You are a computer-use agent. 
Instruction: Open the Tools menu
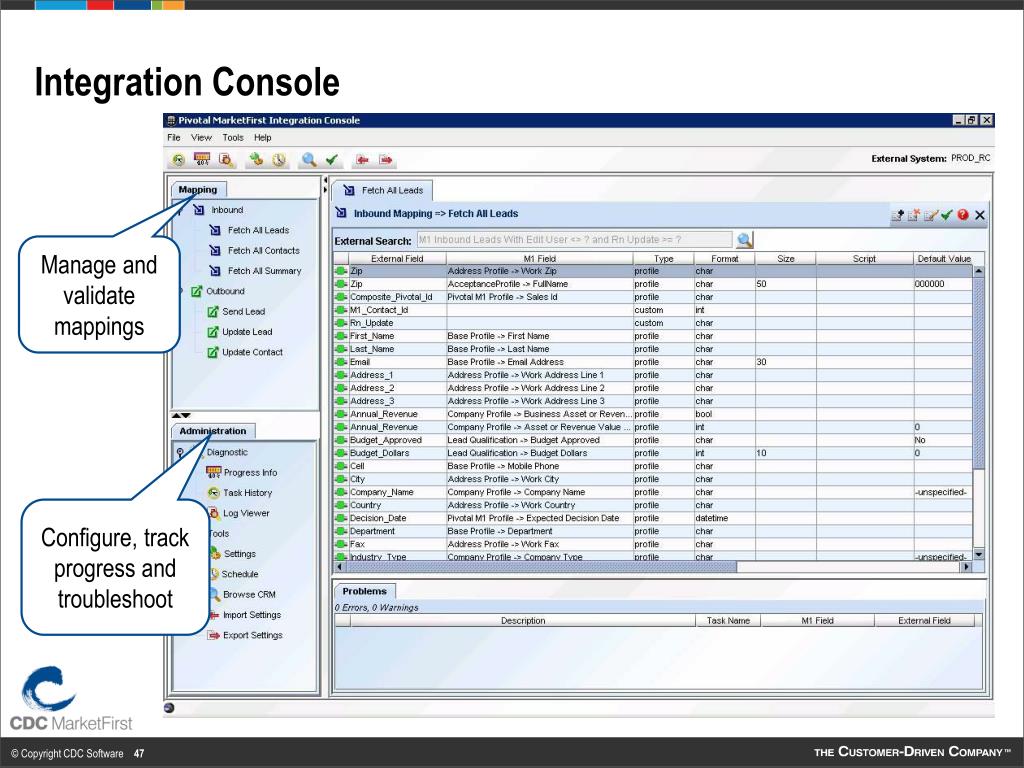click(x=232, y=138)
